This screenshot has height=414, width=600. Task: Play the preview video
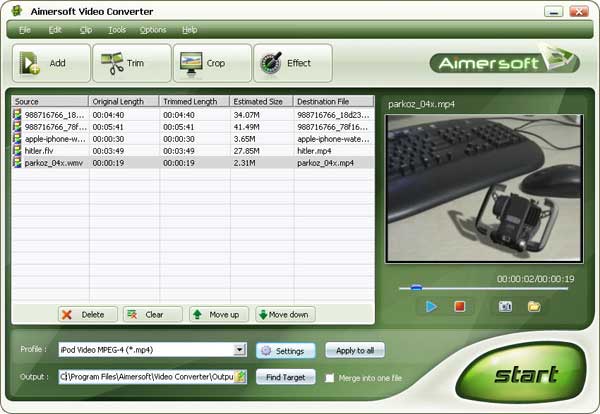431,306
